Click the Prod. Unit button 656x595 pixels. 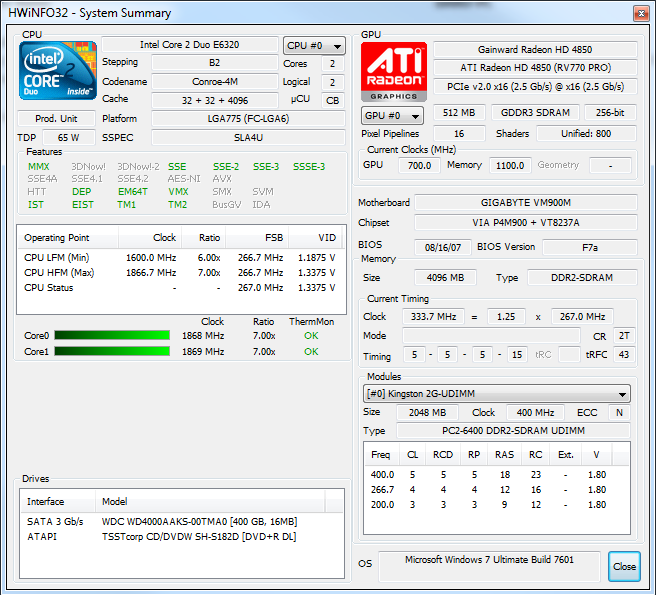point(56,118)
